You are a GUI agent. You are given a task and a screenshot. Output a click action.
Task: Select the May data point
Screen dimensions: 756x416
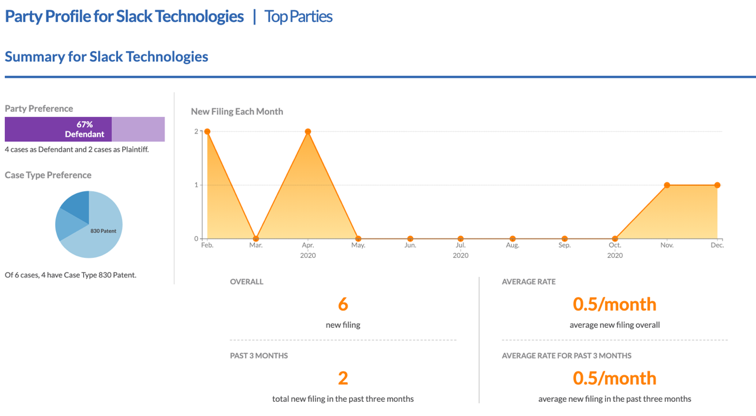(358, 239)
